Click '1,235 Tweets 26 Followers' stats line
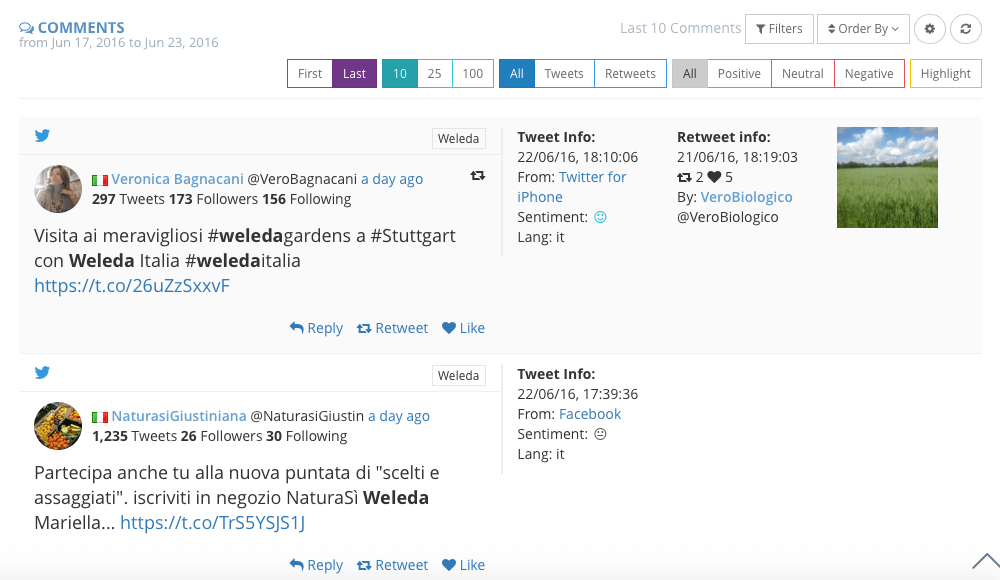Viewport: 1000px width, 580px height. pyautogui.click(x=219, y=436)
